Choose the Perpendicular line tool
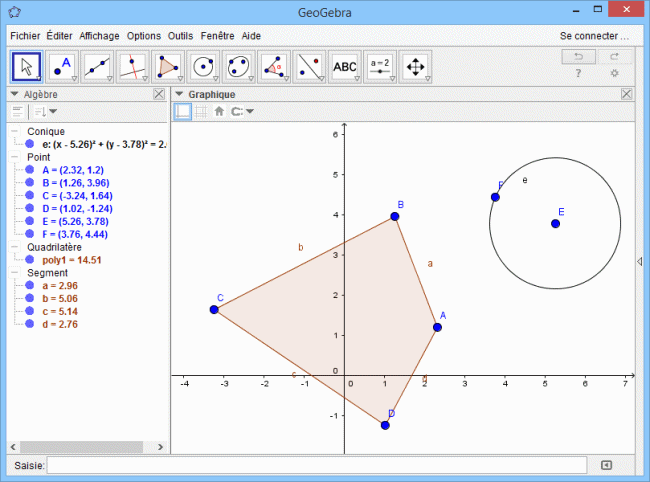The height and width of the screenshot is (482, 650). (132, 66)
